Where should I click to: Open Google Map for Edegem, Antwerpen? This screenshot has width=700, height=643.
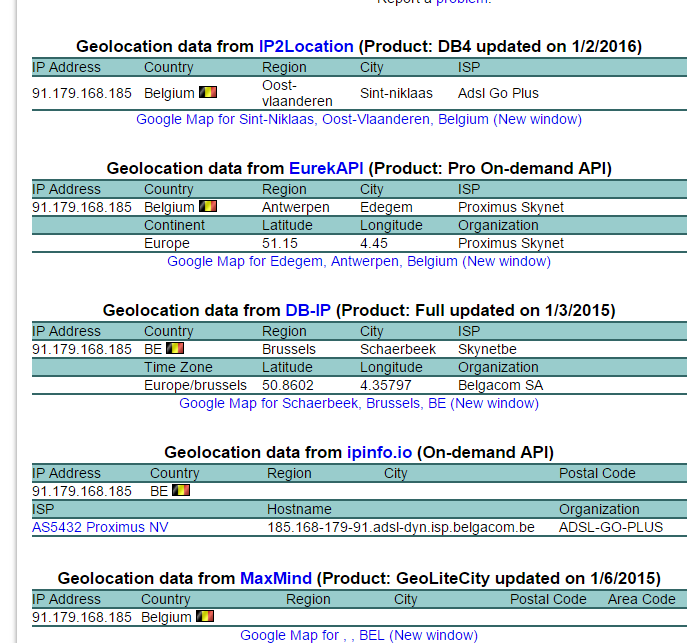coord(359,261)
